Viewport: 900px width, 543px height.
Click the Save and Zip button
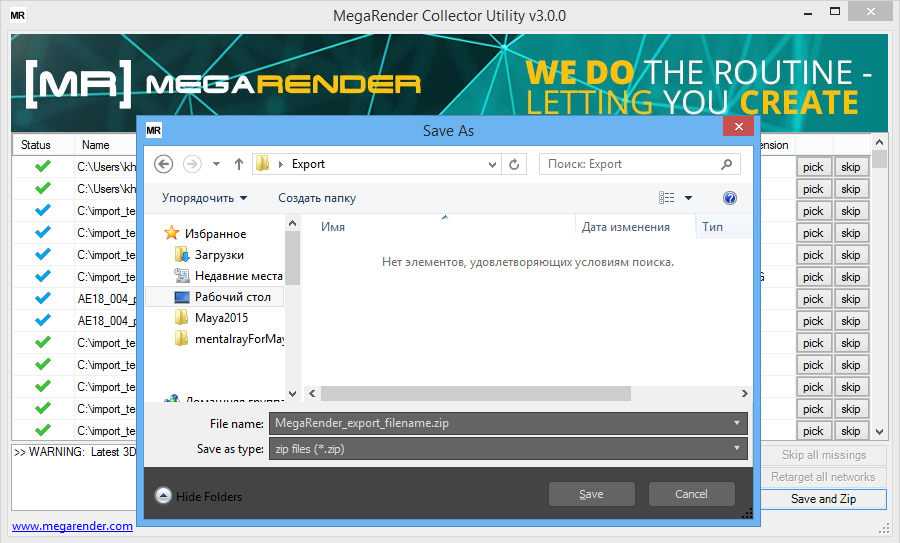[824, 499]
